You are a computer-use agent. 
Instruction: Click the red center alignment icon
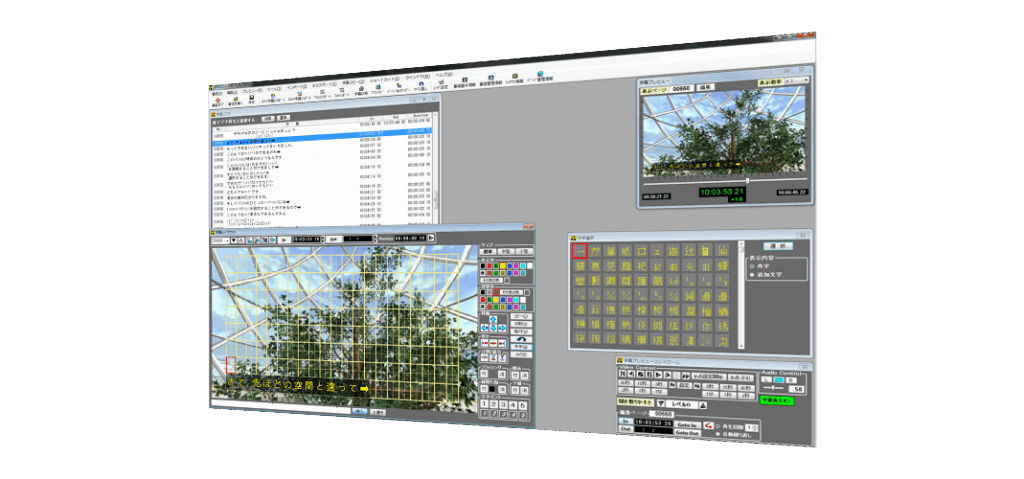(x=494, y=342)
